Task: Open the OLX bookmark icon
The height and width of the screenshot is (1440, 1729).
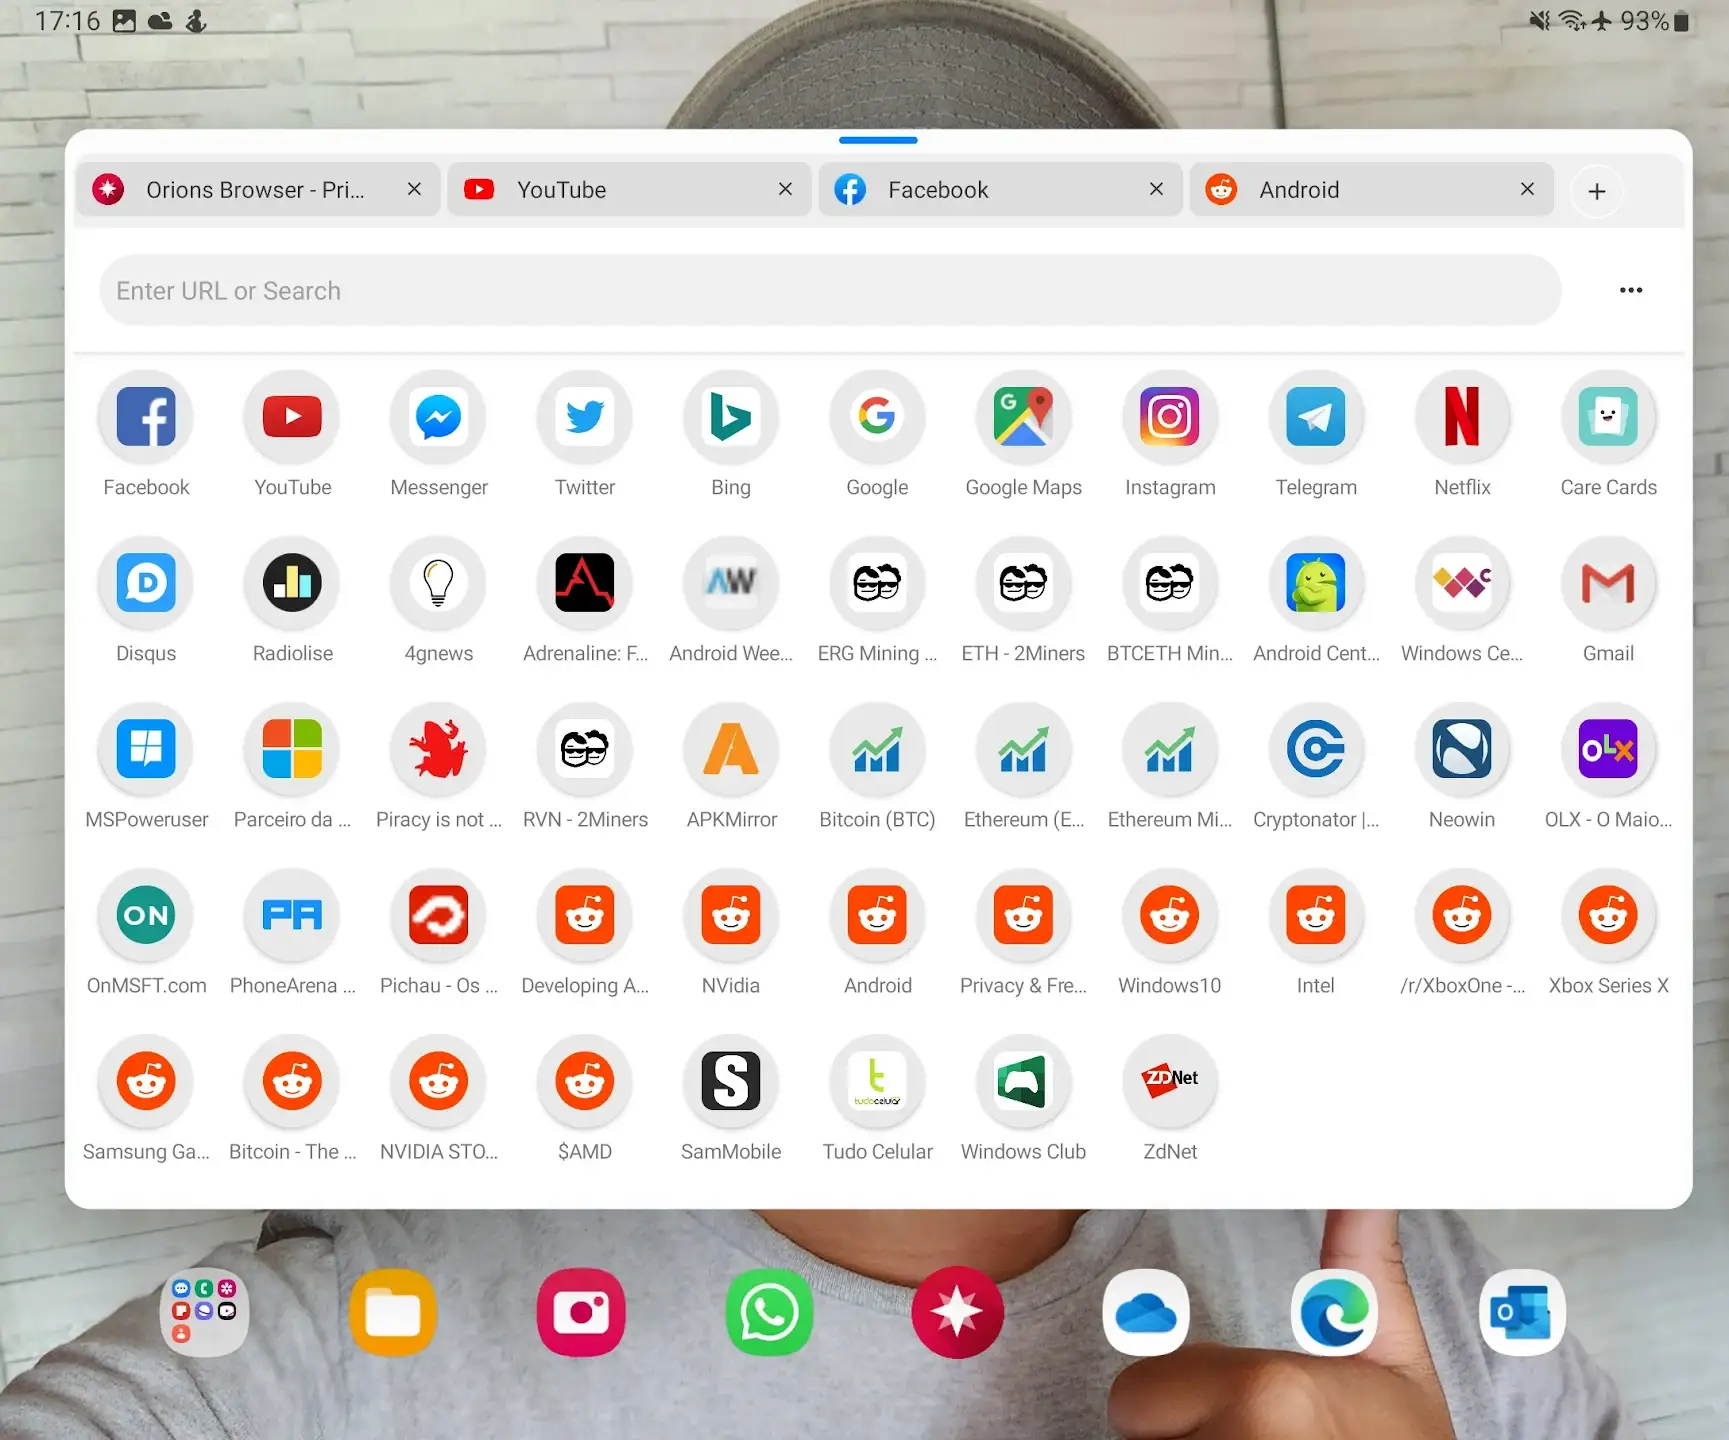Action: pyautogui.click(x=1608, y=749)
